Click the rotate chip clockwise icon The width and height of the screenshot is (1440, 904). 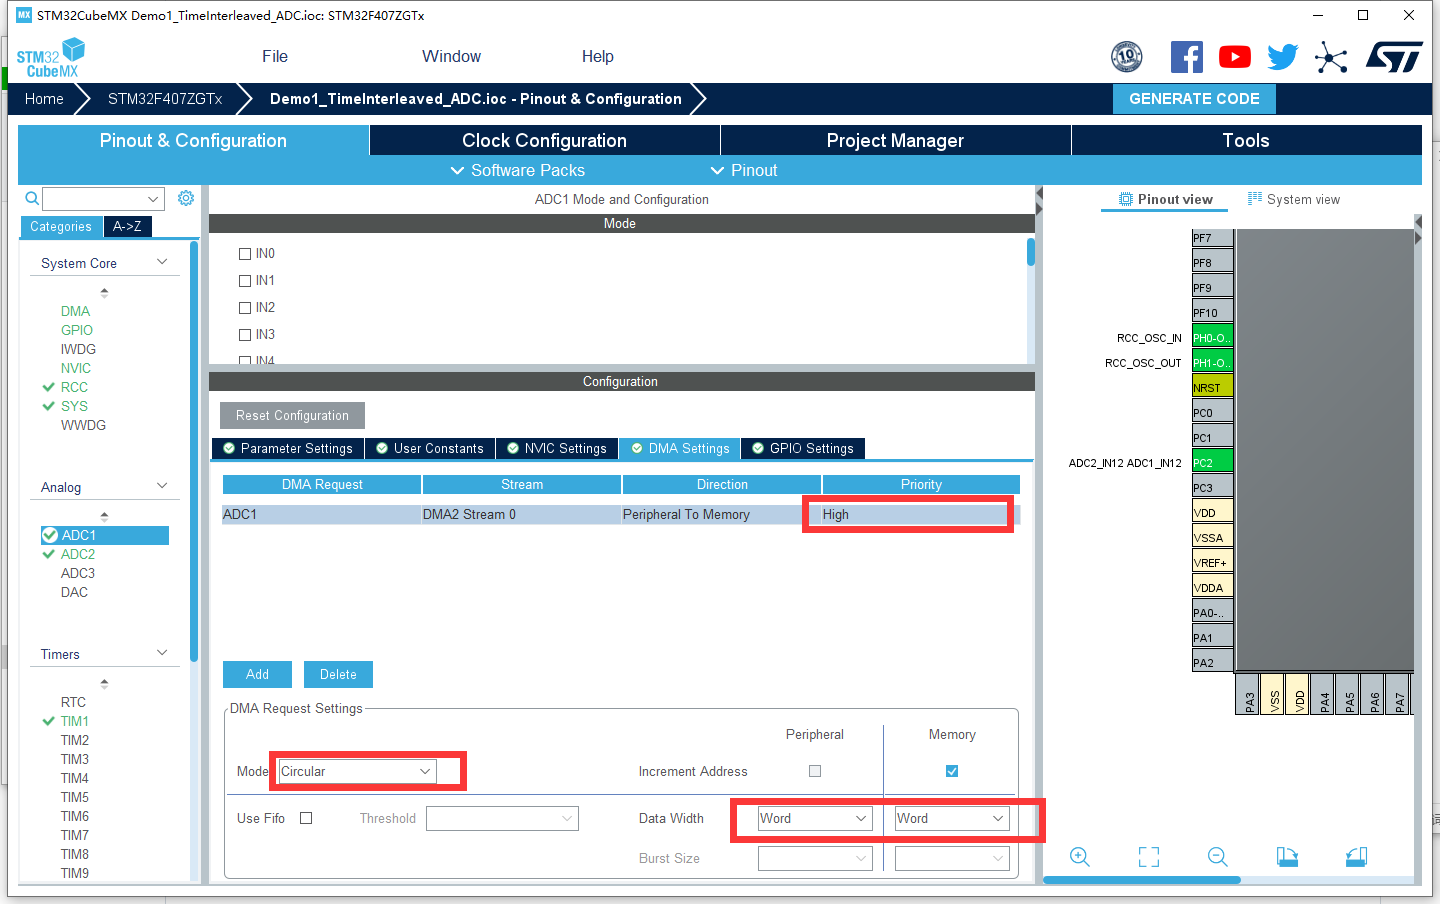(1287, 857)
